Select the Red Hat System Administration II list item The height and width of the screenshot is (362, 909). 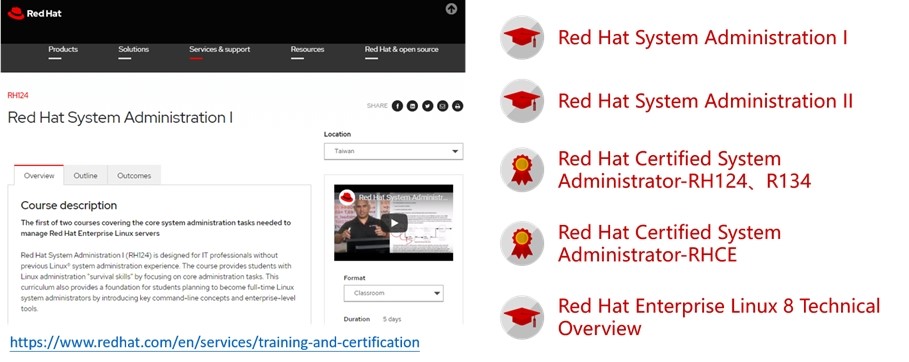(705, 100)
